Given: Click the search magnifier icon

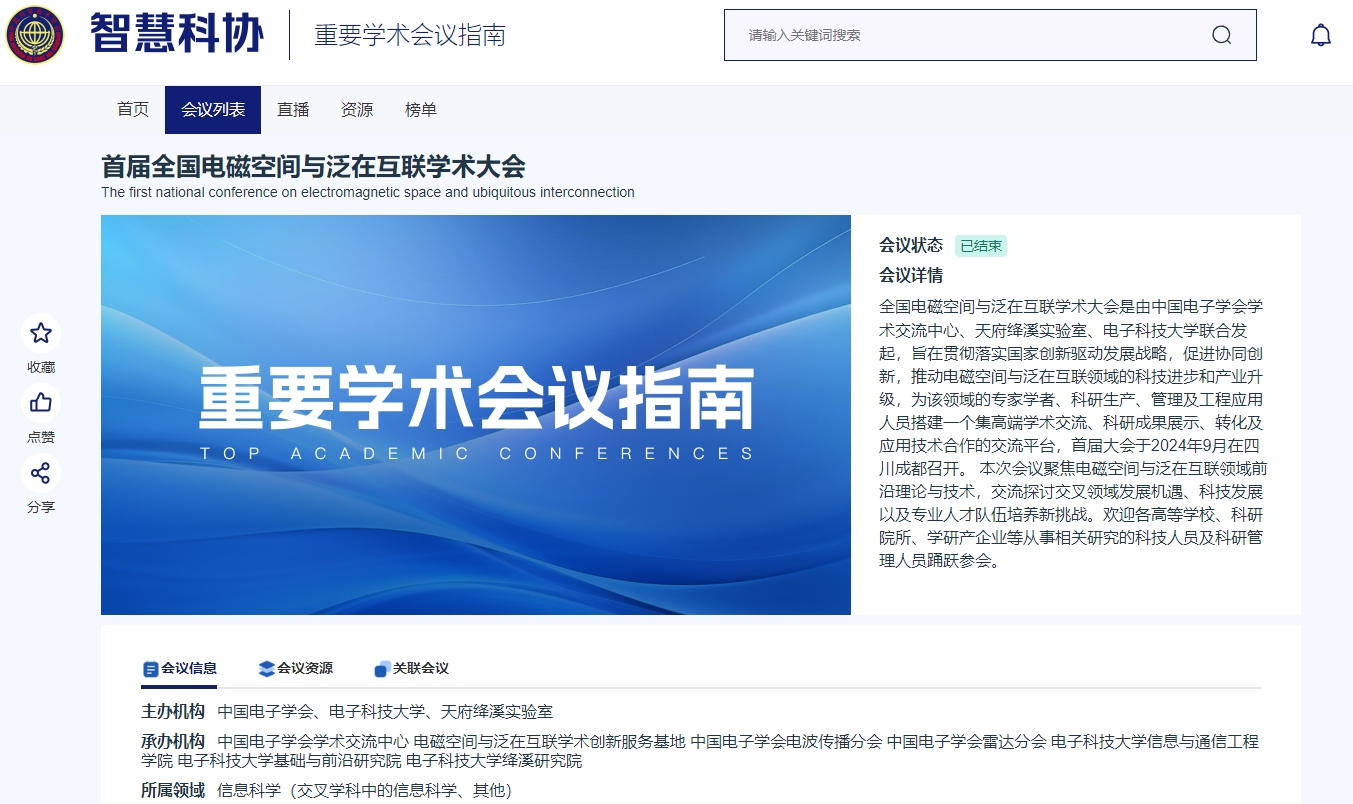Looking at the screenshot, I should click(x=1221, y=35).
